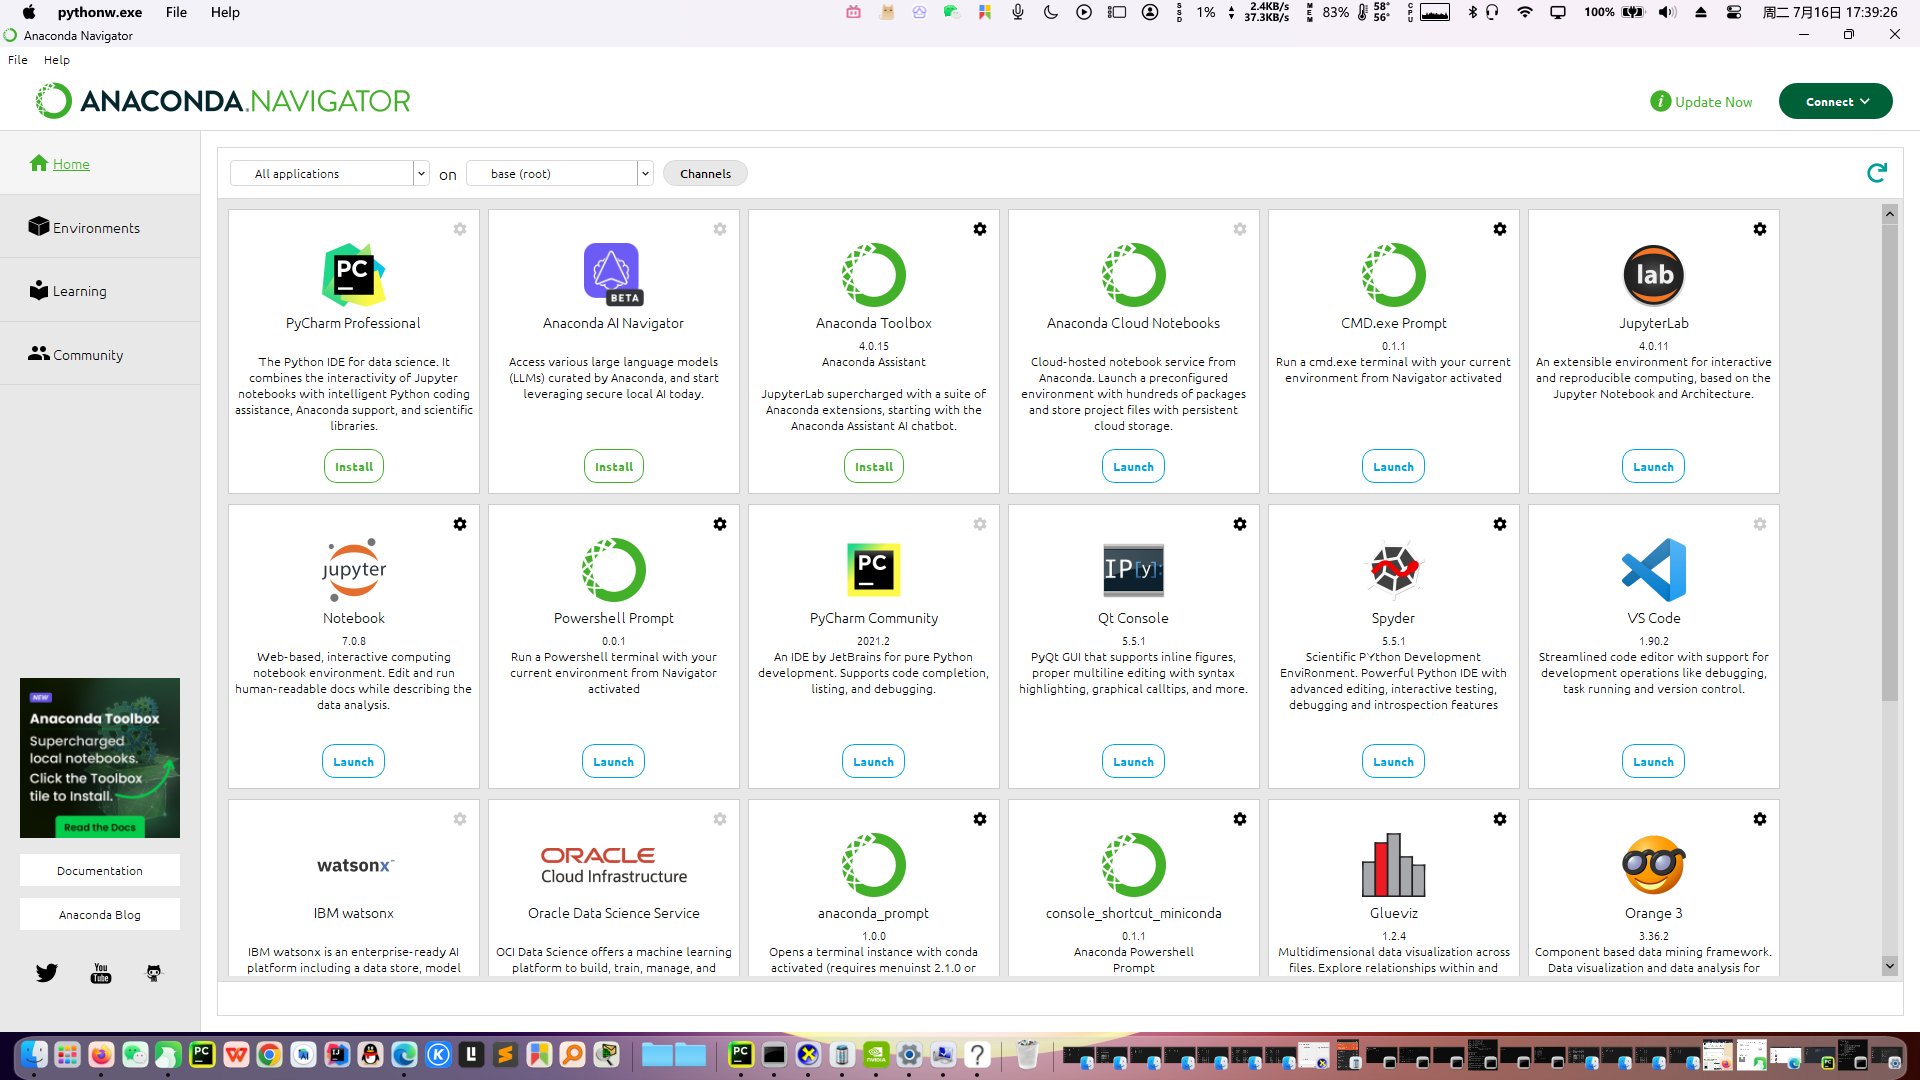
Task: Install Anaconda Toolbox
Action: [874, 467]
